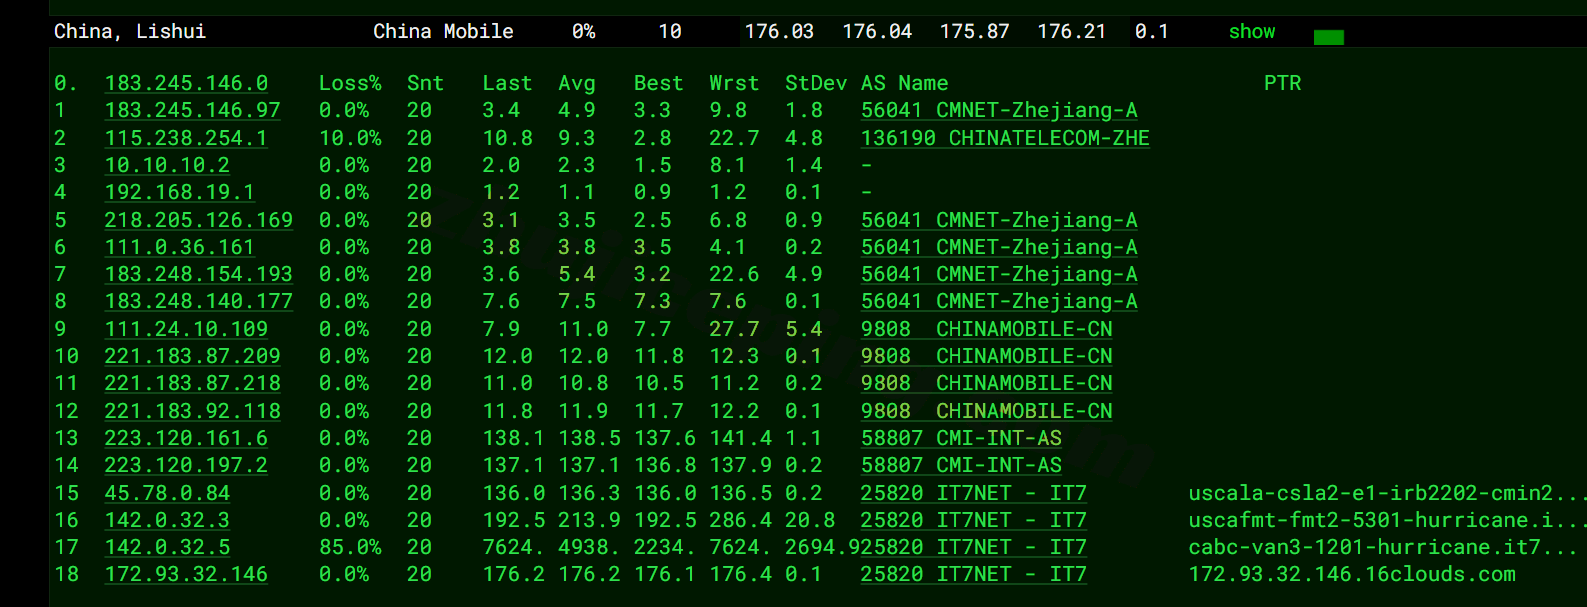Click the green status bar indicator
Screen dimensions: 1587x607
pyautogui.click(x=1329, y=37)
